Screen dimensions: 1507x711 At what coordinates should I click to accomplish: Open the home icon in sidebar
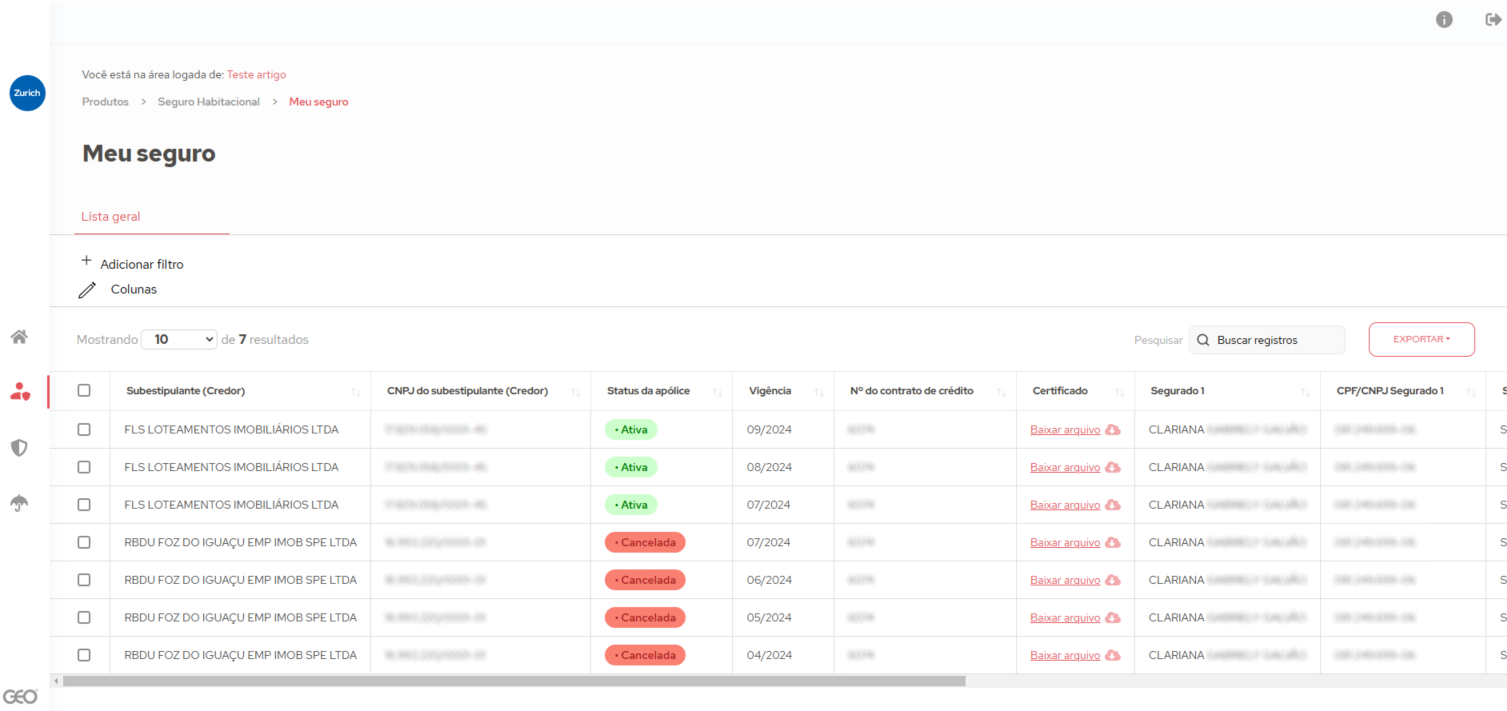[x=19, y=337]
